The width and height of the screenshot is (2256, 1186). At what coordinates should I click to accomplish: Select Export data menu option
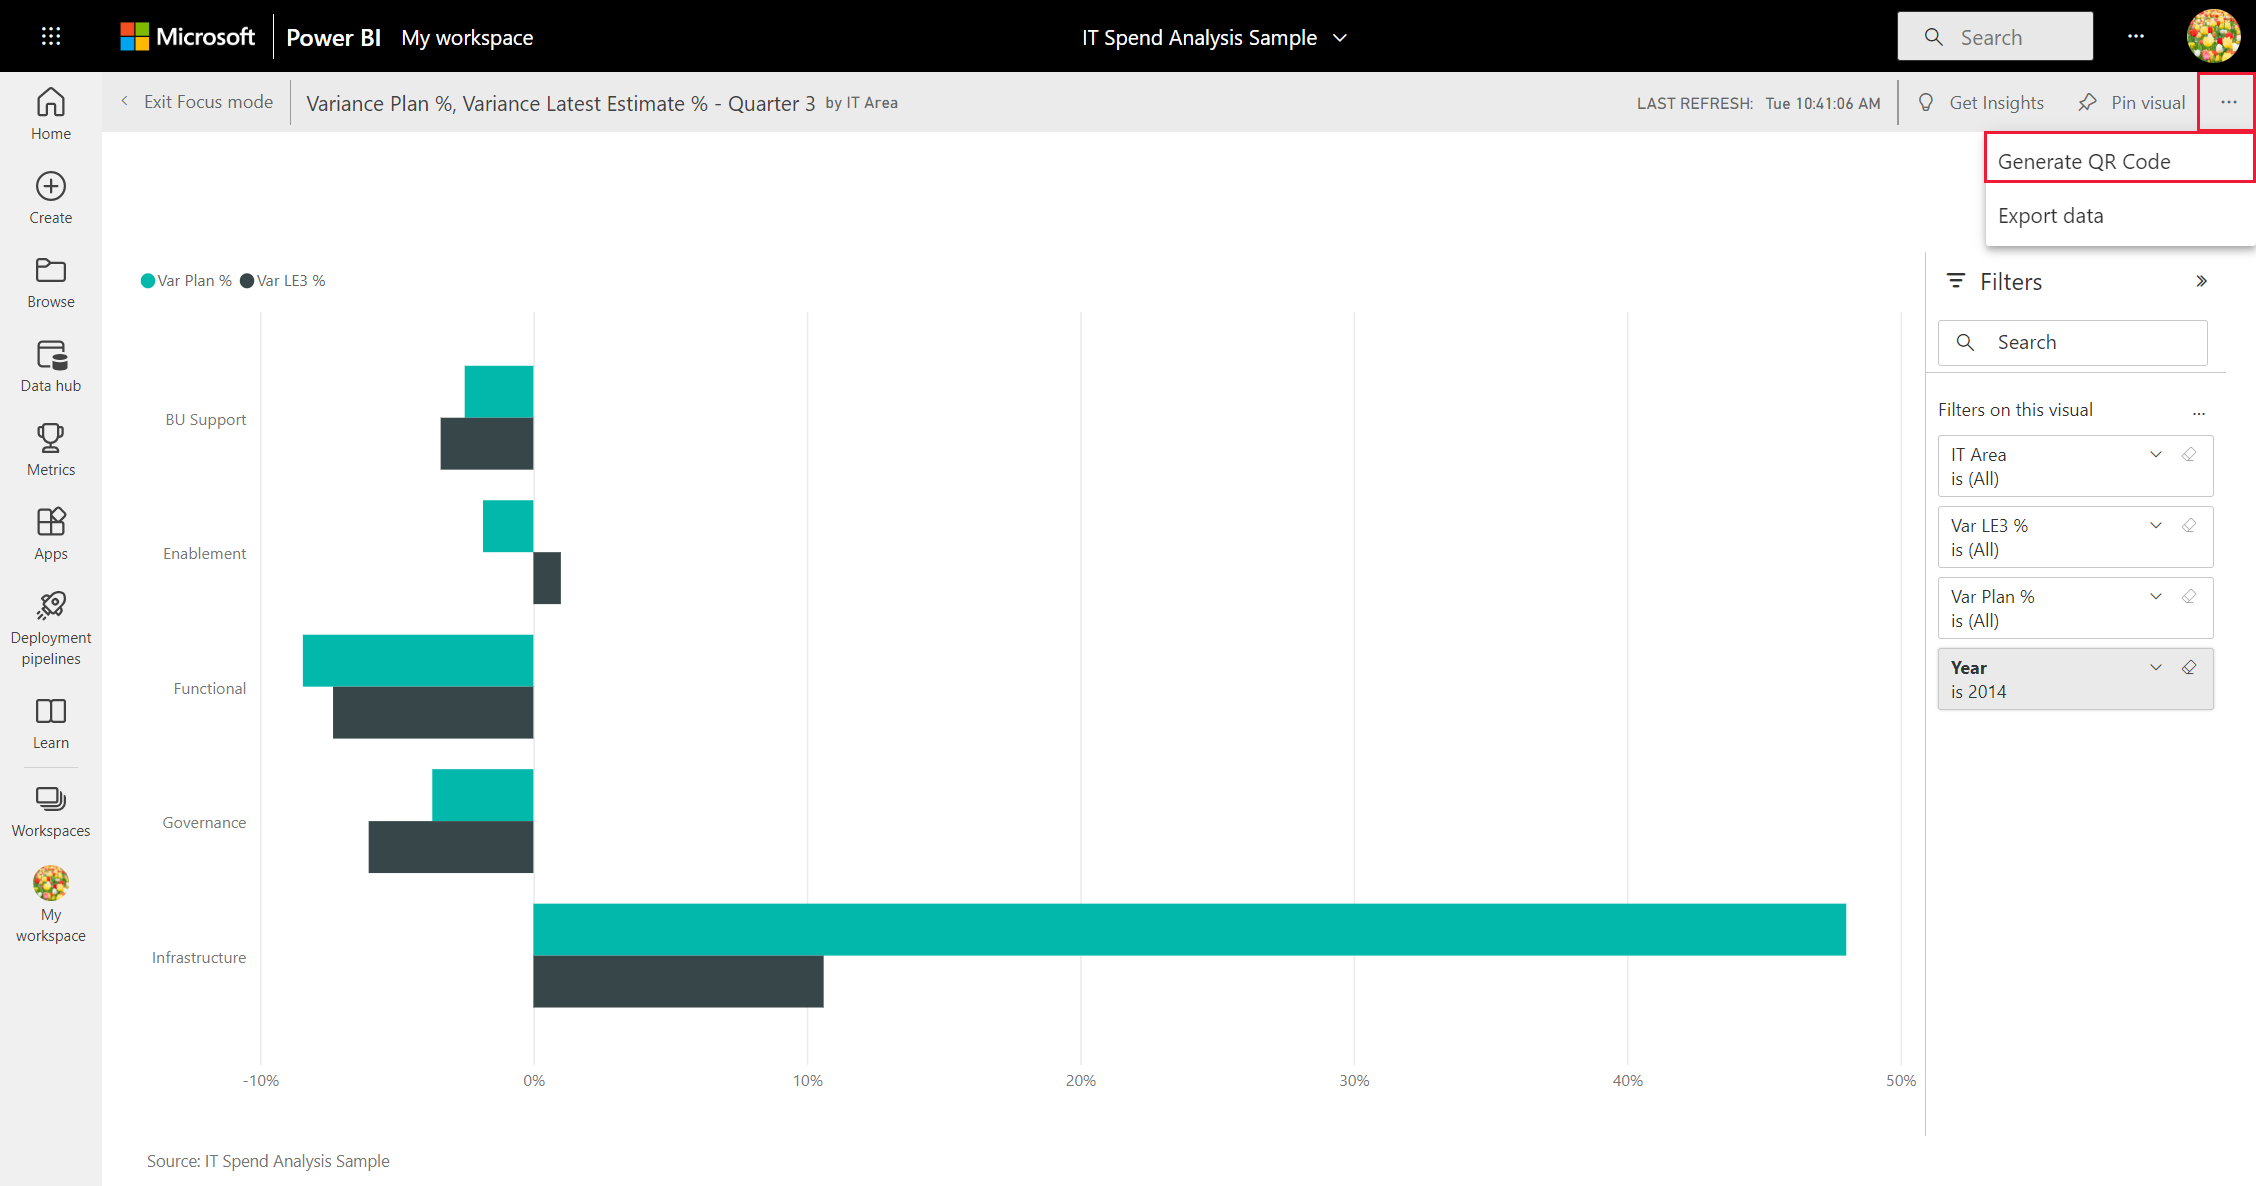click(2050, 215)
